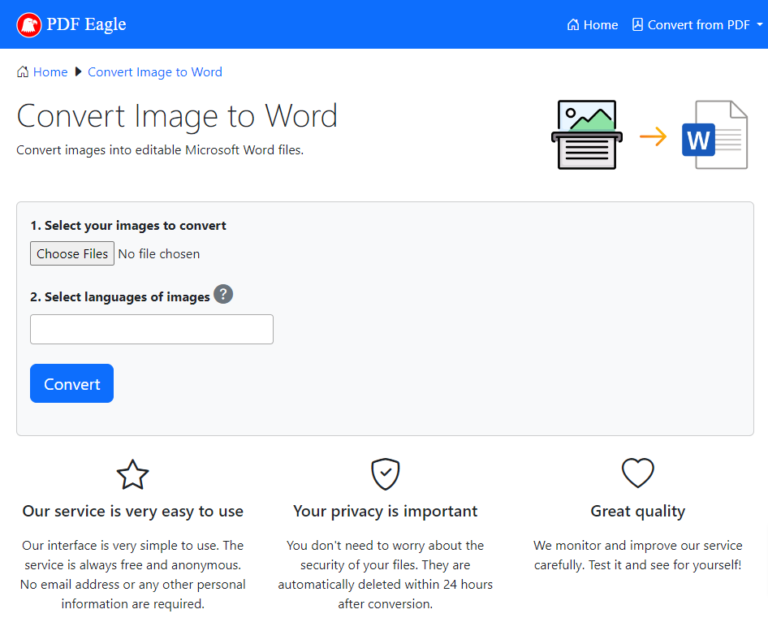
Task: Click the PDF Eagle logo icon
Action: point(29,24)
